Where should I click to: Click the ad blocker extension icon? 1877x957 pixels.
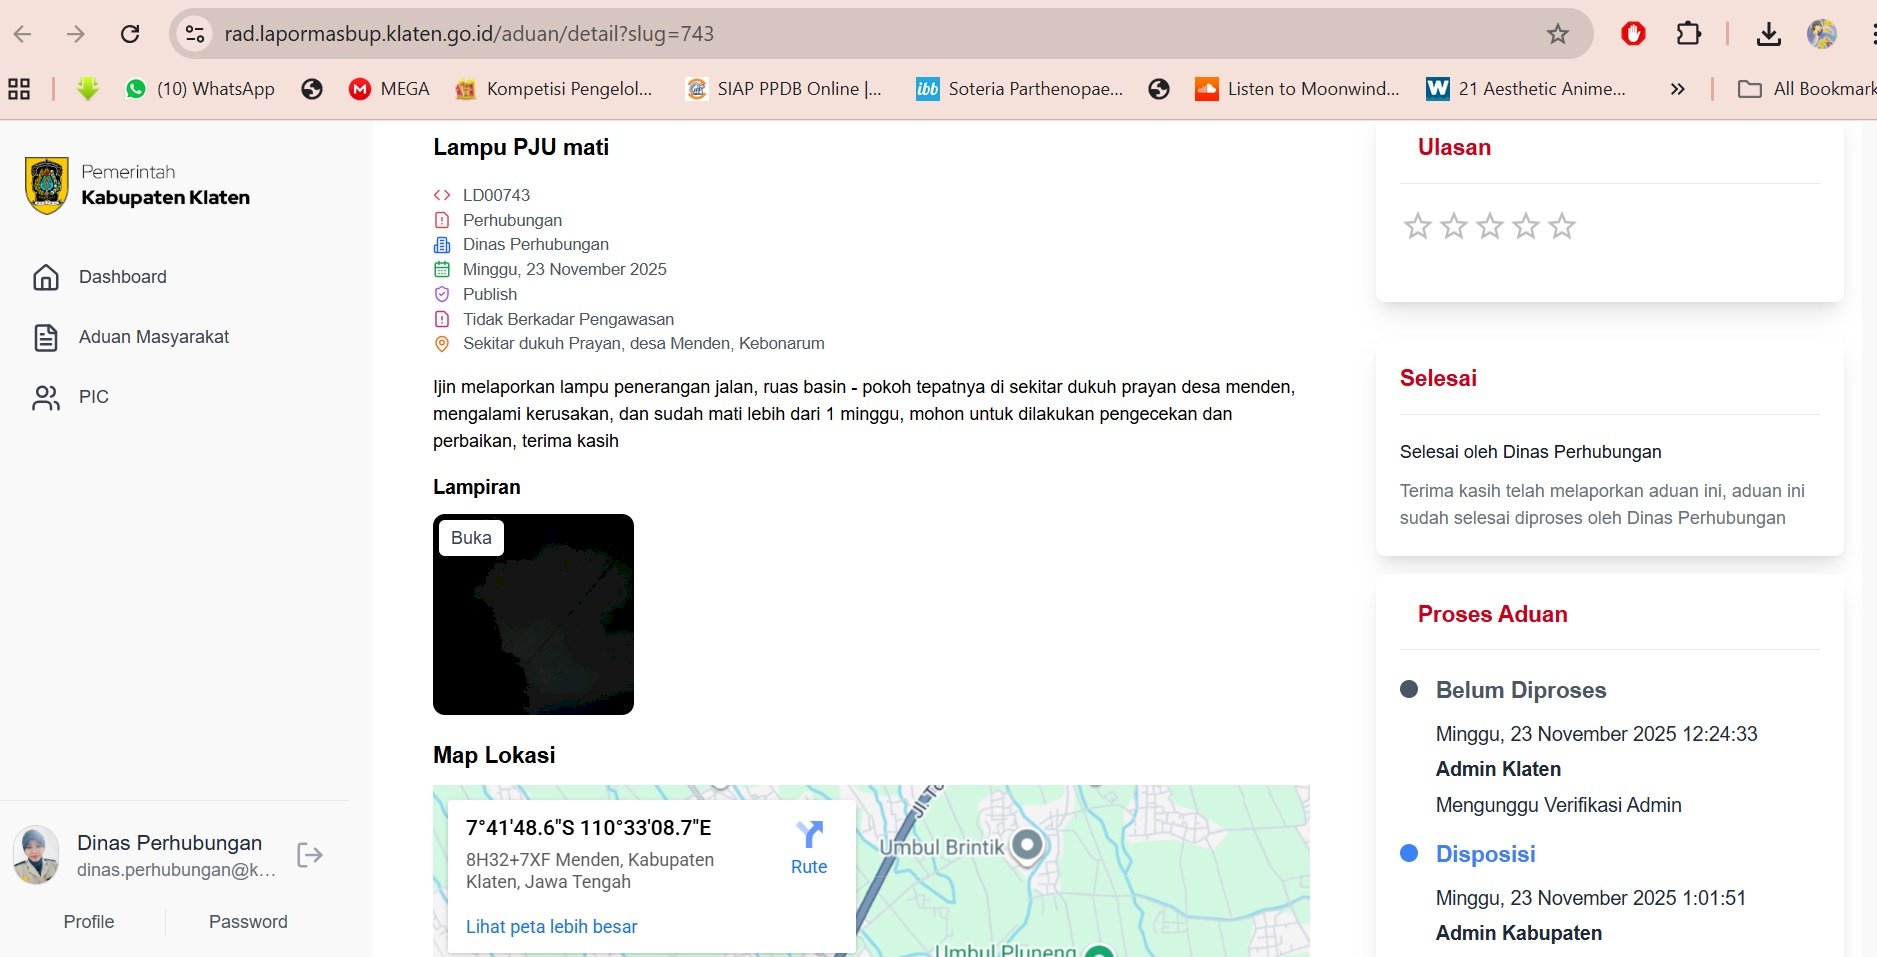(x=1633, y=33)
